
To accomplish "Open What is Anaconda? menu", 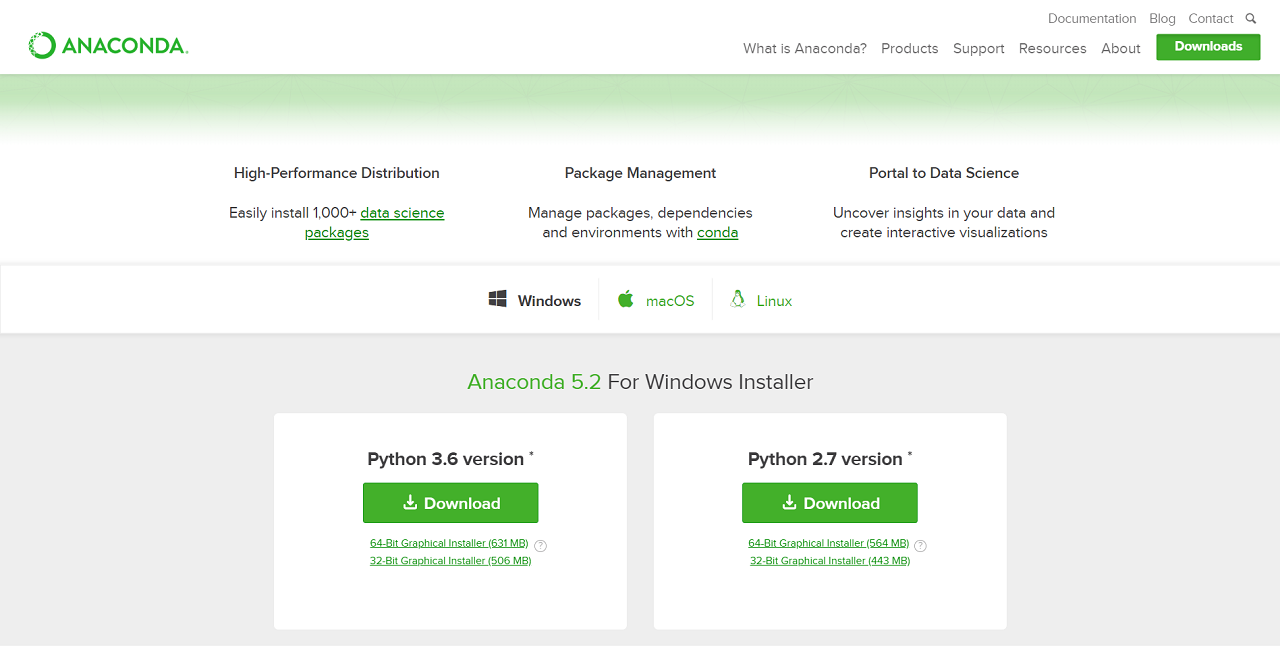I will click(x=805, y=48).
